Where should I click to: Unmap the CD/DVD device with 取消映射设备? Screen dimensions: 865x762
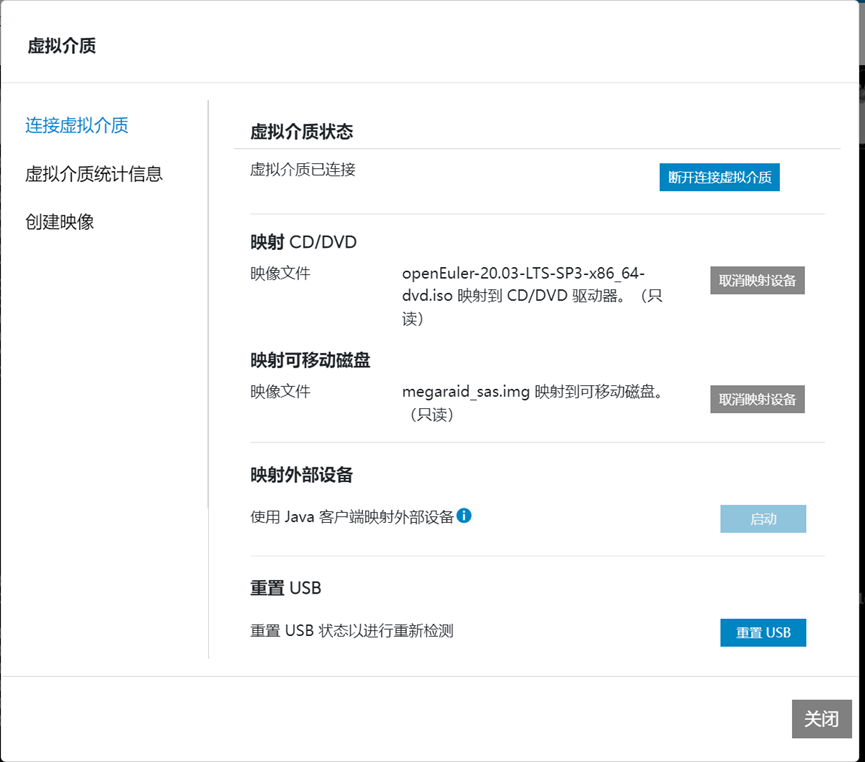click(x=757, y=280)
